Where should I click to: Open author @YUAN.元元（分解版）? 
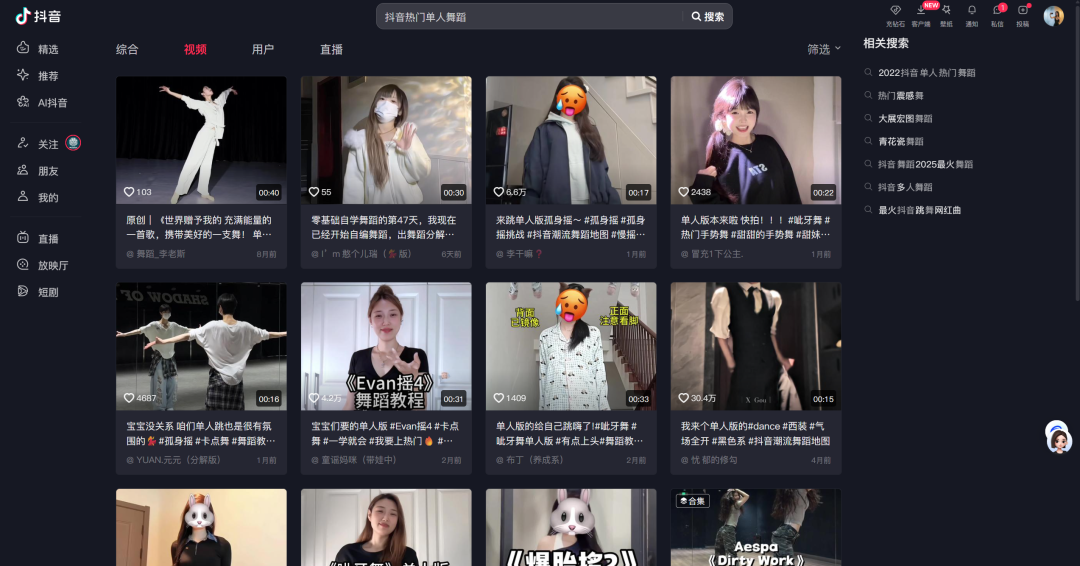point(173,460)
